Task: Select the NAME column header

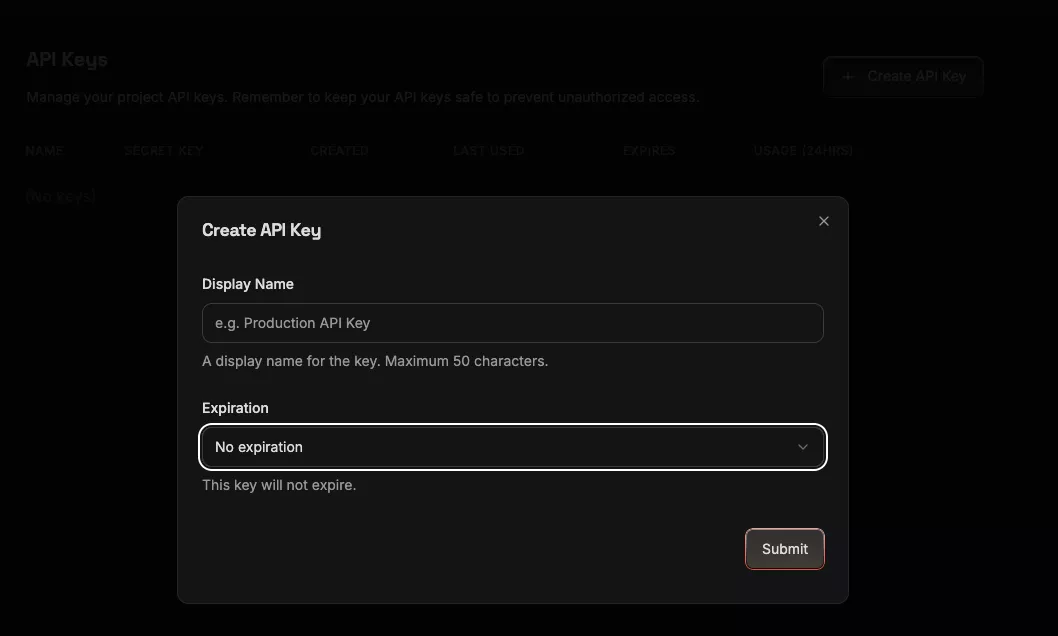Action: [x=45, y=151]
